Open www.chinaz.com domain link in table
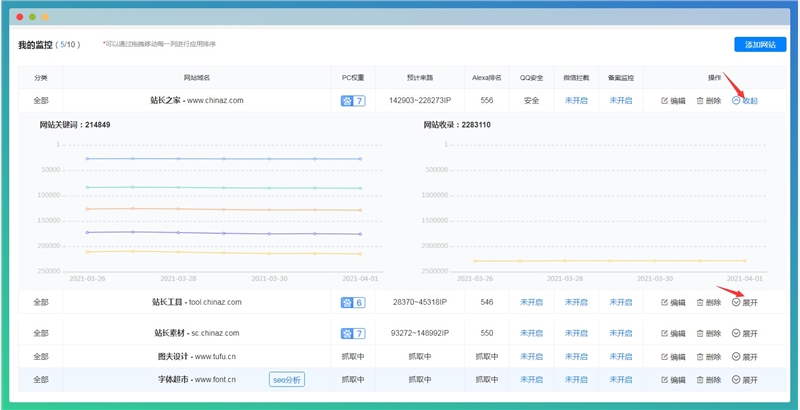Screen dimensions: 800x410 [215, 101]
